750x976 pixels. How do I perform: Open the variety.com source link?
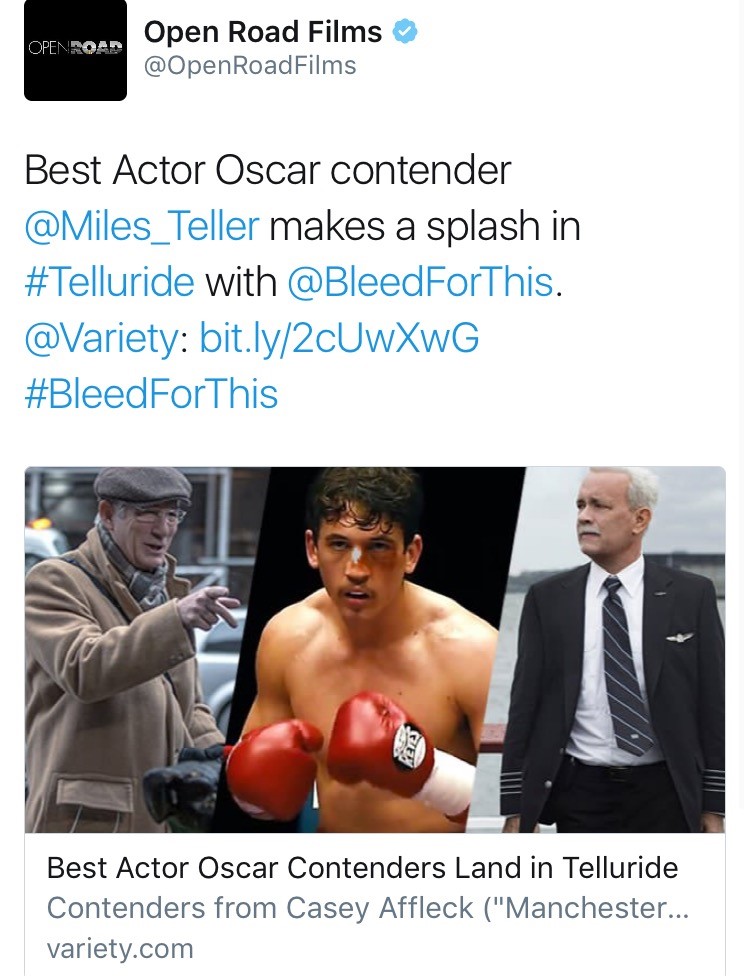click(120, 949)
